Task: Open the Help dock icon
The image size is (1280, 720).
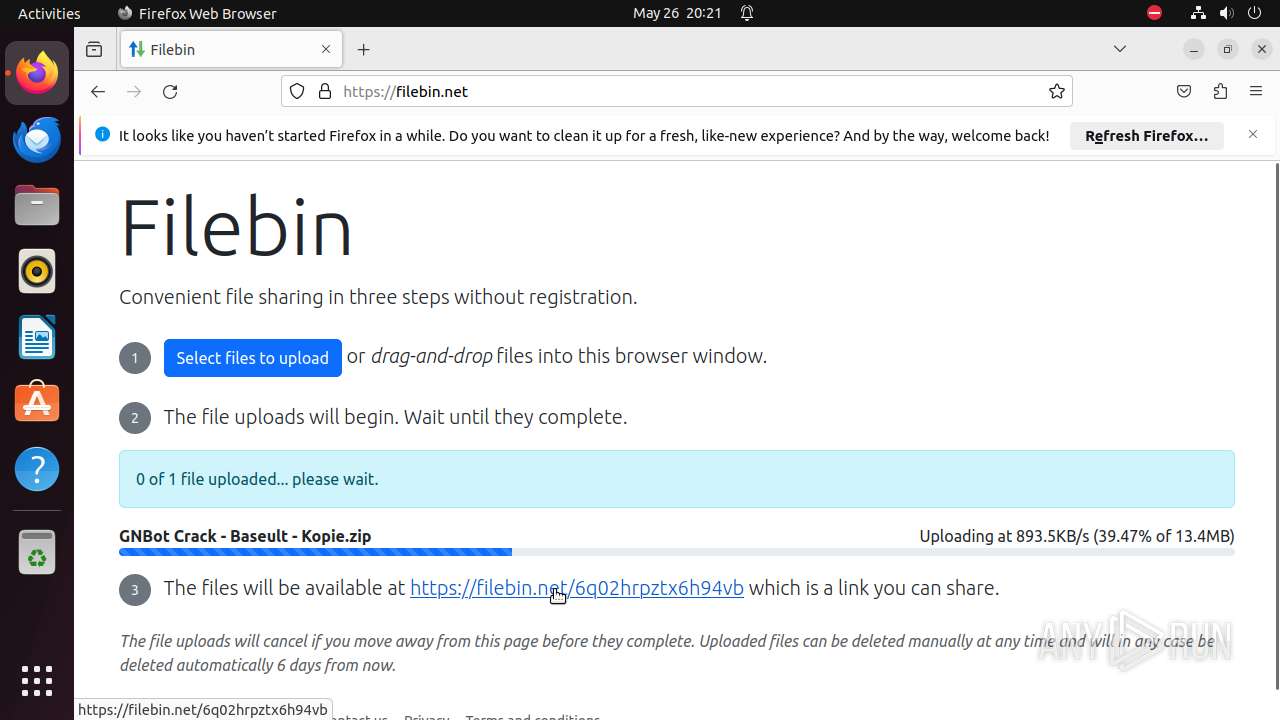Action: coord(37,469)
